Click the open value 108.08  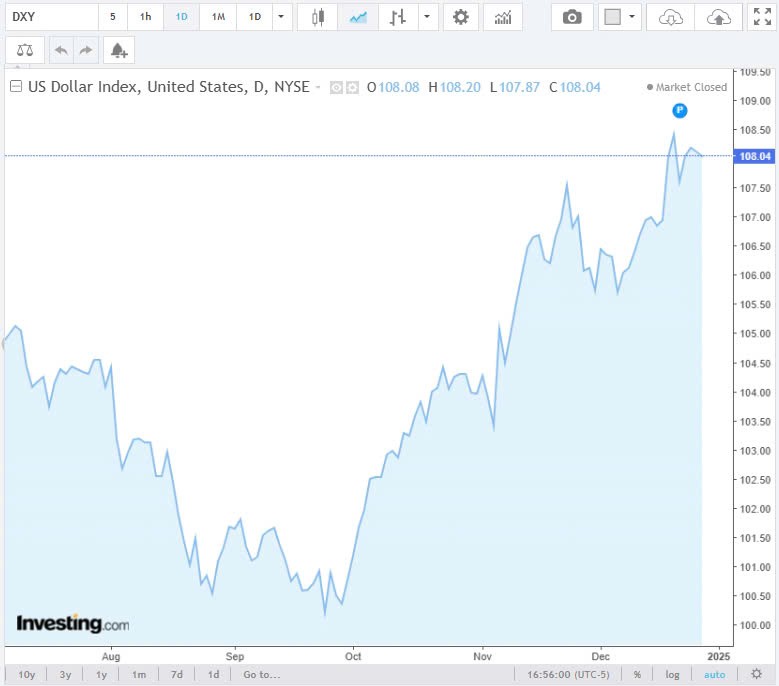(x=399, y=87)
